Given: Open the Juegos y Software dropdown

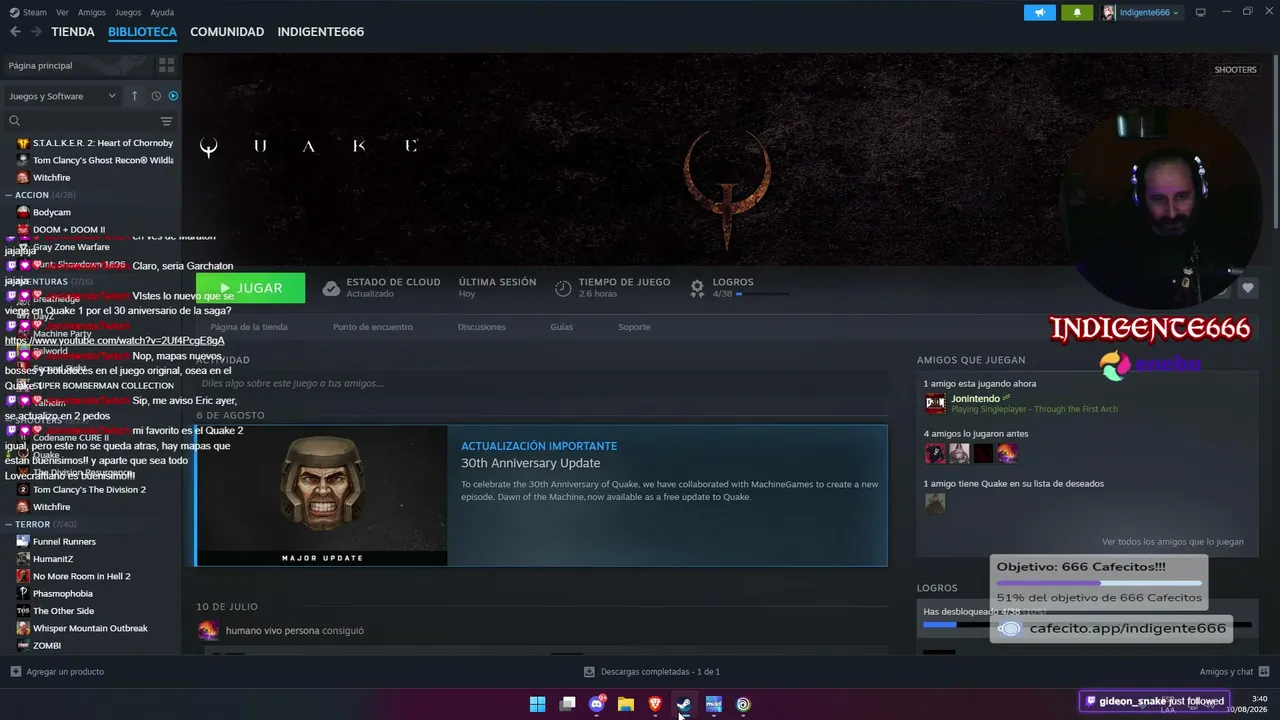Looking at the screenshot, I should click(x=62, y=96).
